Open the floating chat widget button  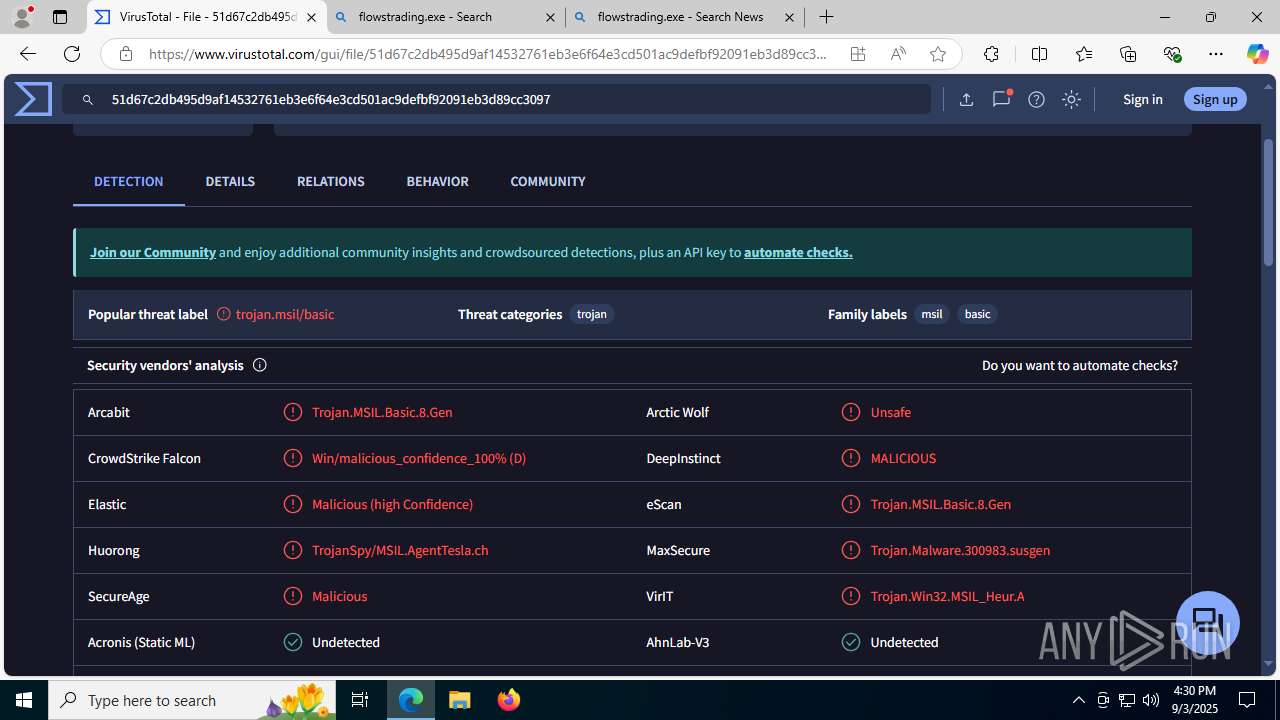(1208, 622)
